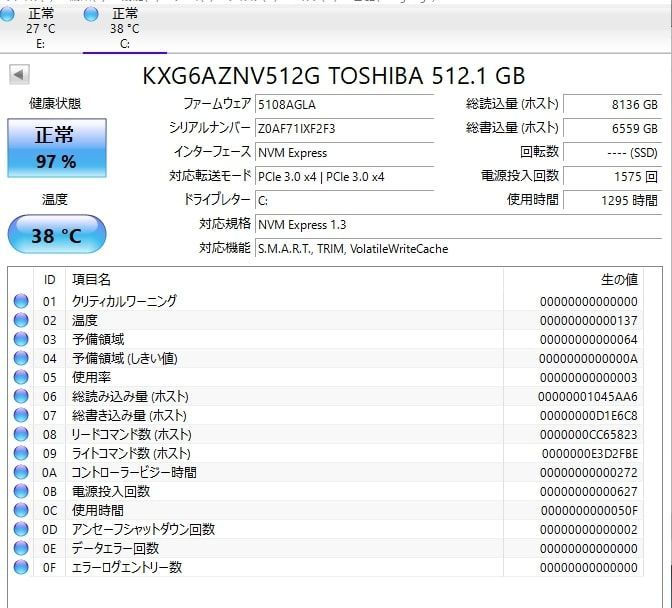
Task: Click status orb for ID 06 row
Action: (21, 396)
